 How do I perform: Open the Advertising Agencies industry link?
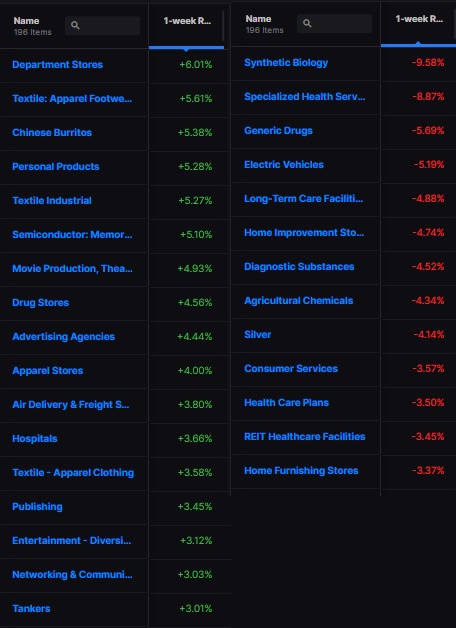(x=63, y=336)
